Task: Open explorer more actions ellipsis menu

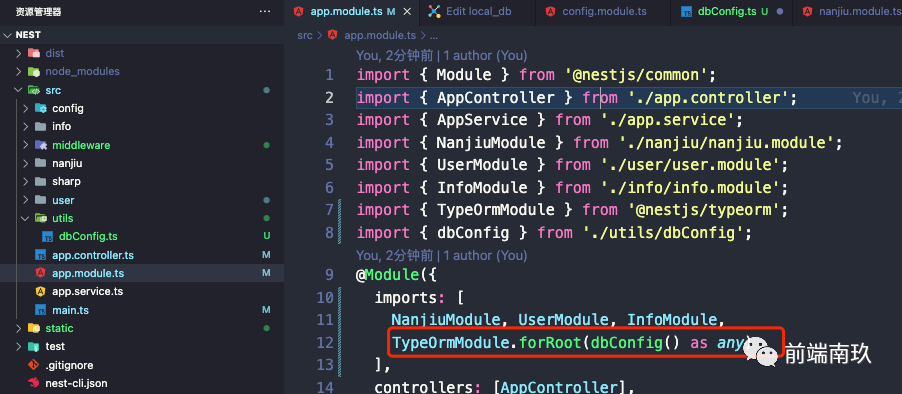Action: coord(264,12)
